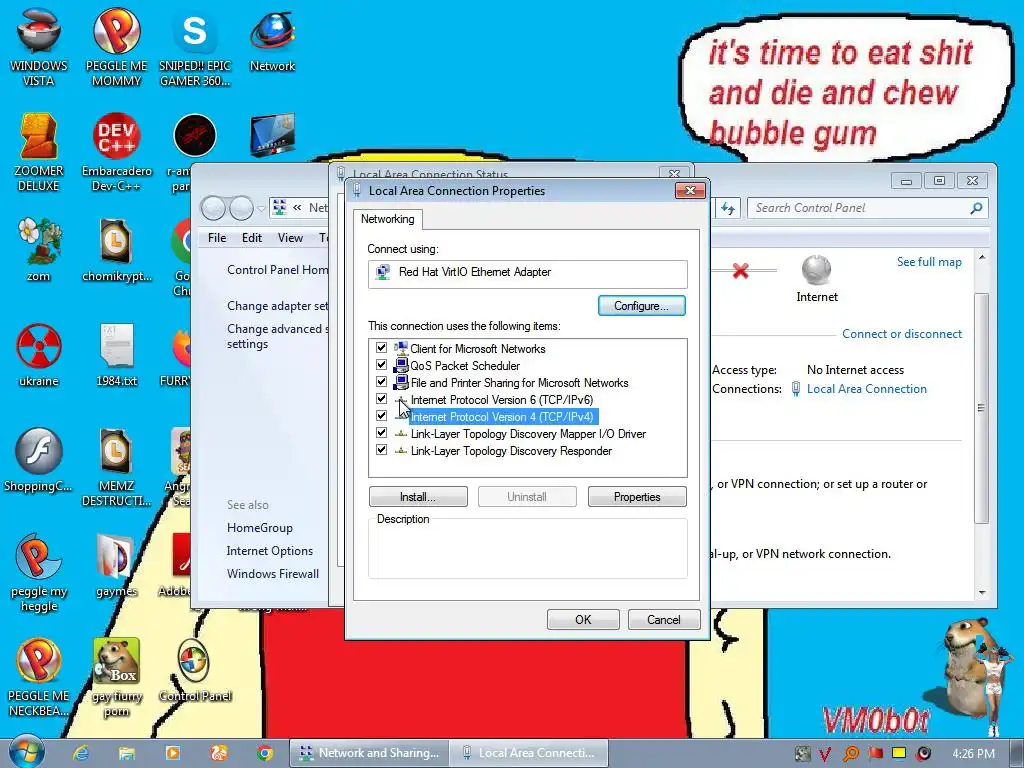Open the See full map link

929,262
